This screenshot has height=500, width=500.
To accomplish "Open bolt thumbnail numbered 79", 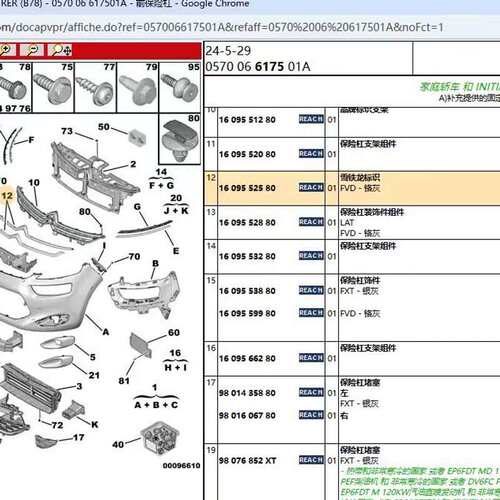I will point(138,88).
